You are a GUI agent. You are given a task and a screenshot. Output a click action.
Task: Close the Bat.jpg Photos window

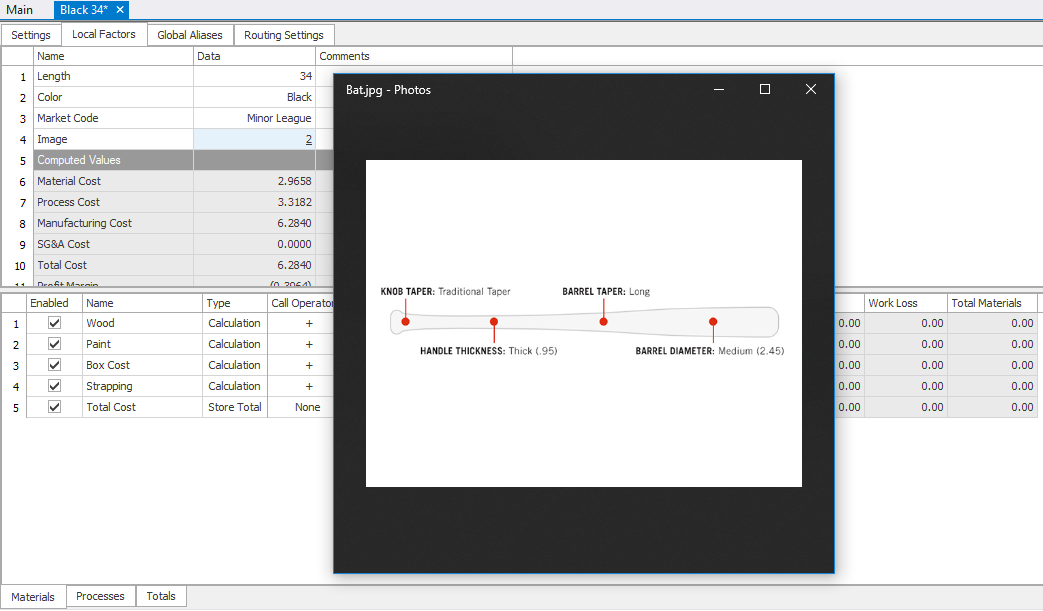811,89
